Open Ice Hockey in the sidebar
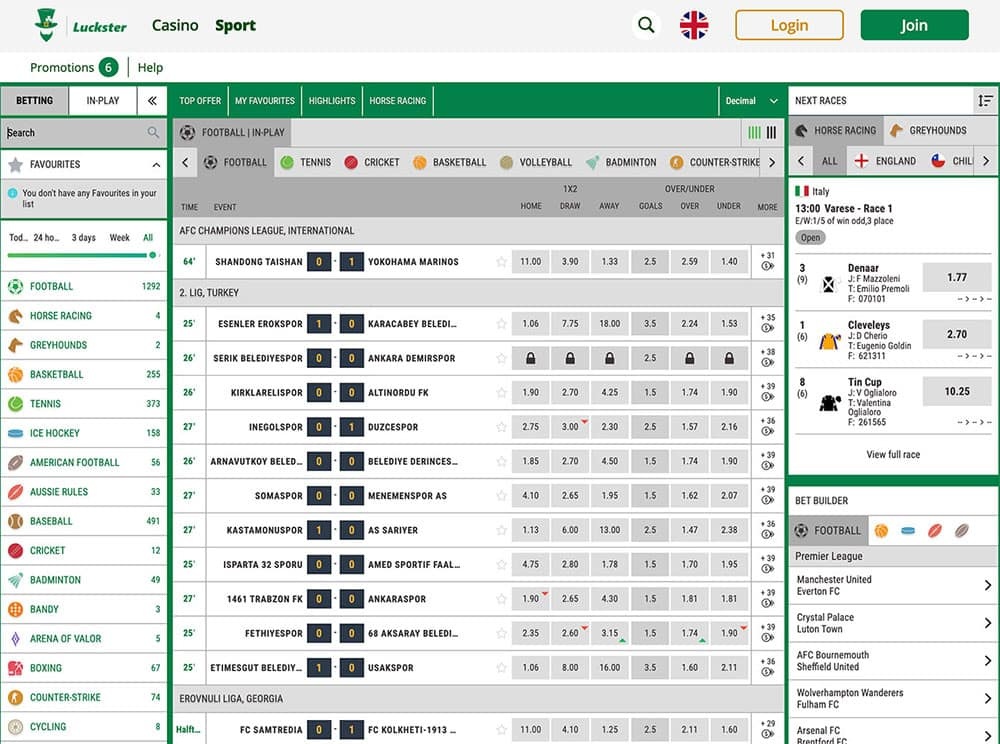The width and height of the screenshot is (1000, 744). tap(84, 433)
